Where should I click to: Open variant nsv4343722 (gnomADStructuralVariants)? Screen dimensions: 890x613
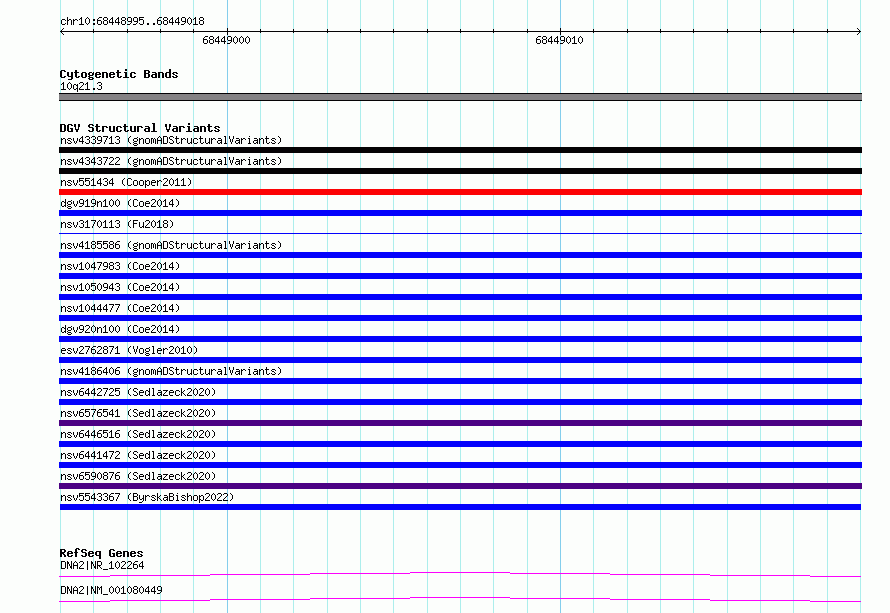click(171, 161)
